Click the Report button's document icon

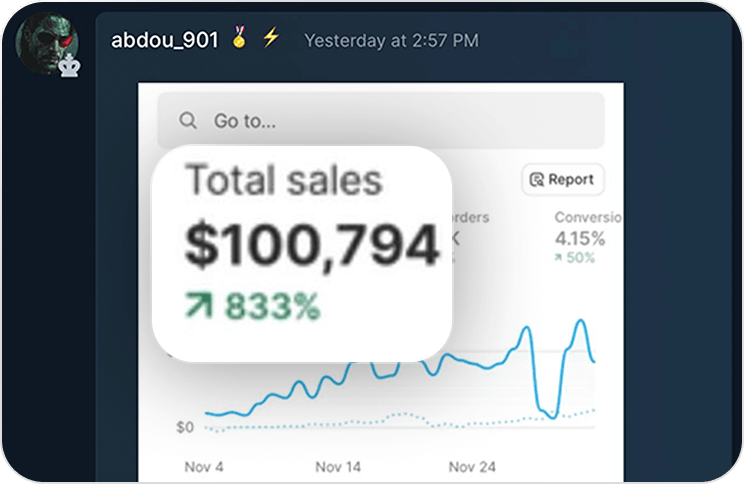coord(537,180)
